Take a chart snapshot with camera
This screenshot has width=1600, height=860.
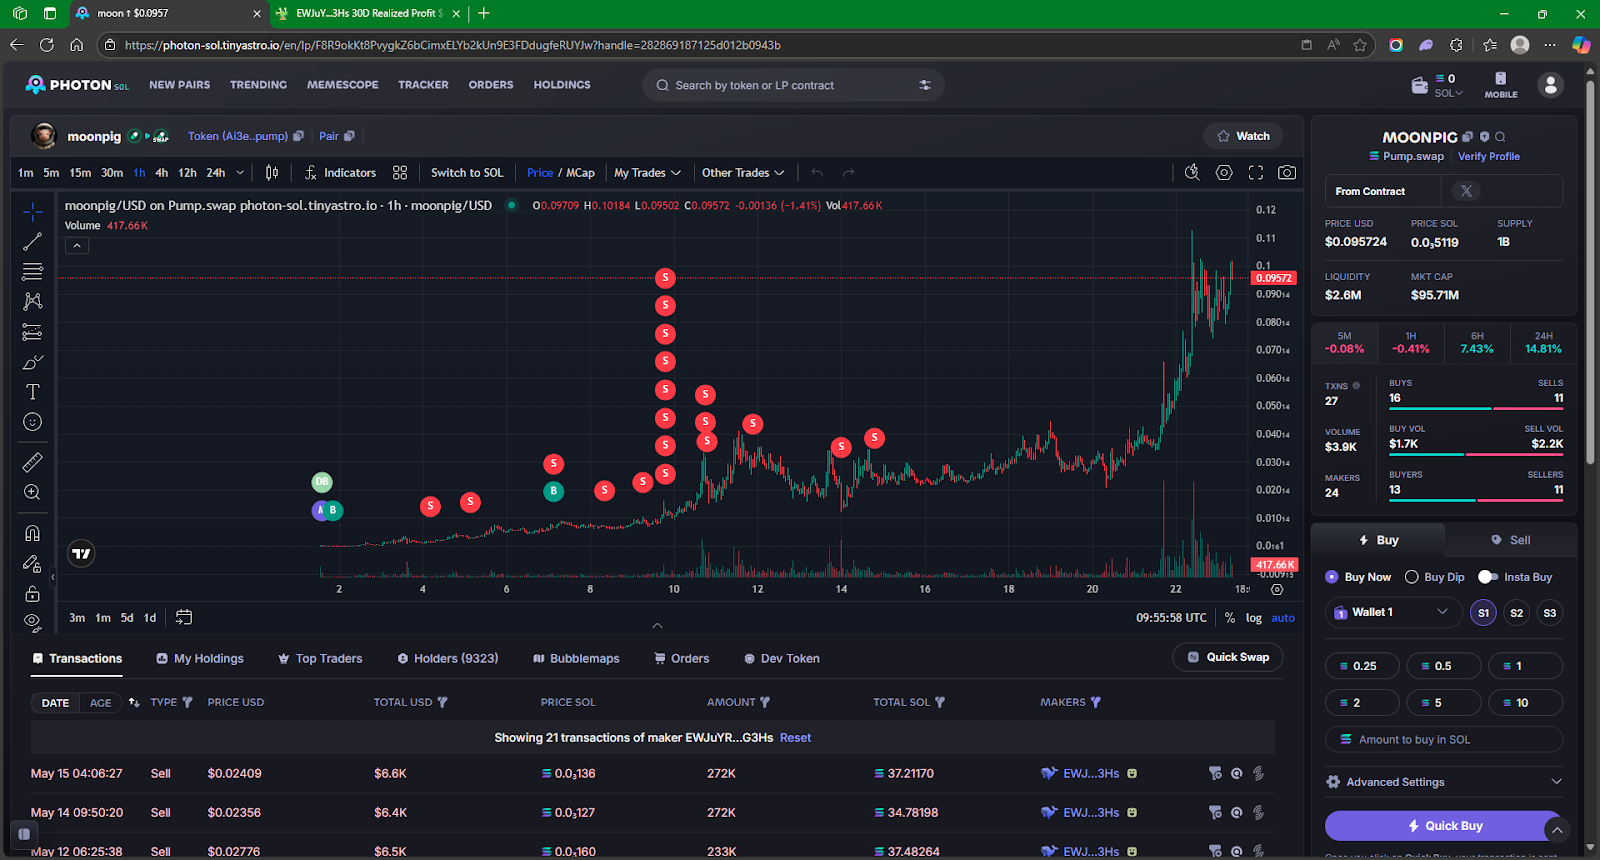pyautogui.click(x=1287, y=173)
